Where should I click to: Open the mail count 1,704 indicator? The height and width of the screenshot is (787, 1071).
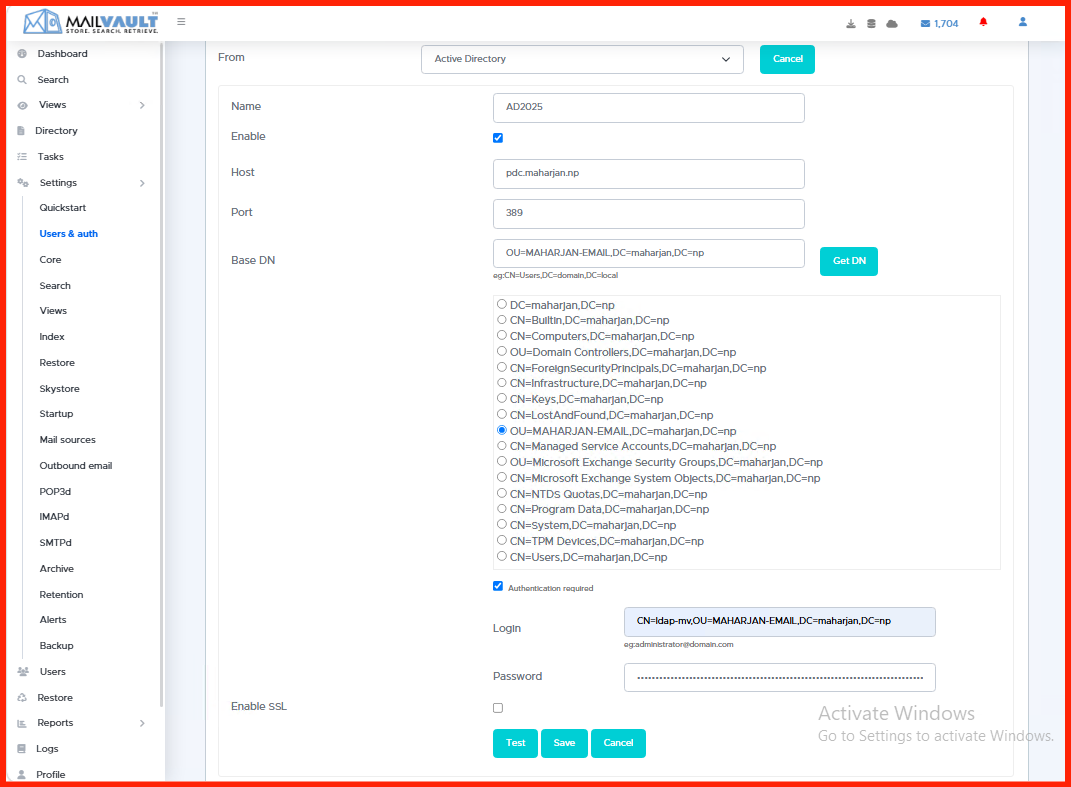pos(939,23)
